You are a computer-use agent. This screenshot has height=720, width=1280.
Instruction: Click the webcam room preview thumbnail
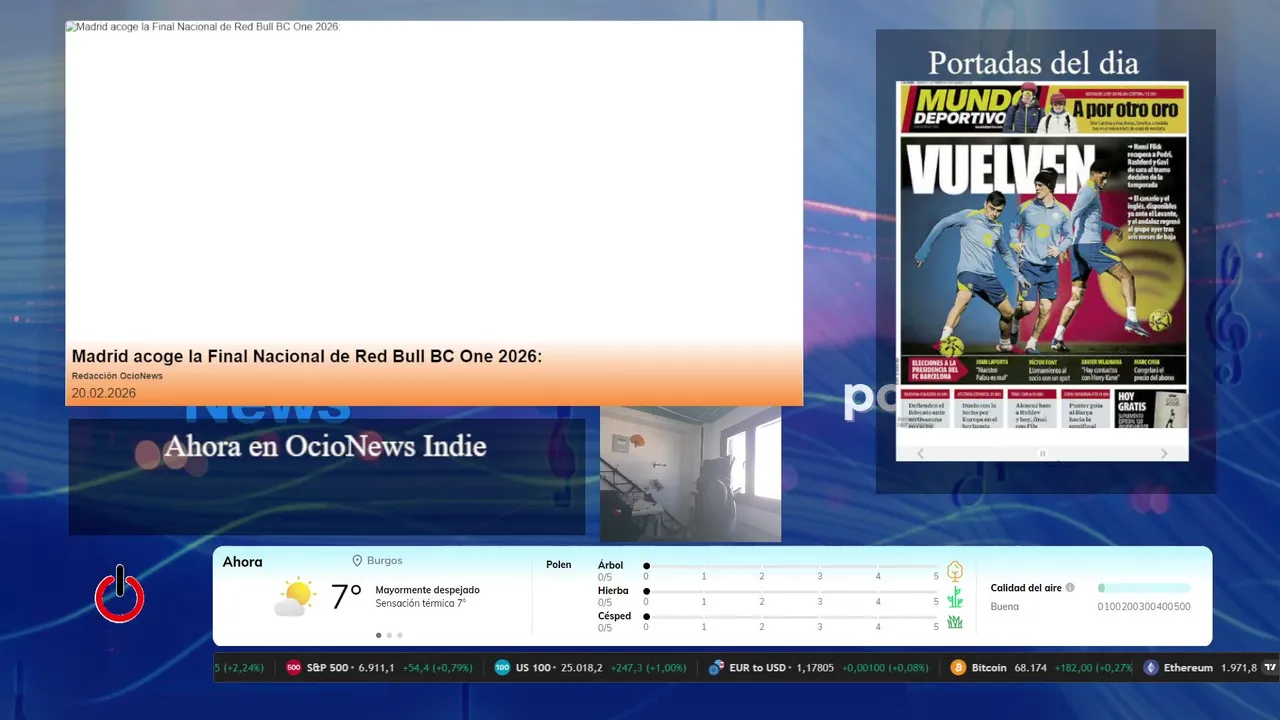tap(690, 474)
